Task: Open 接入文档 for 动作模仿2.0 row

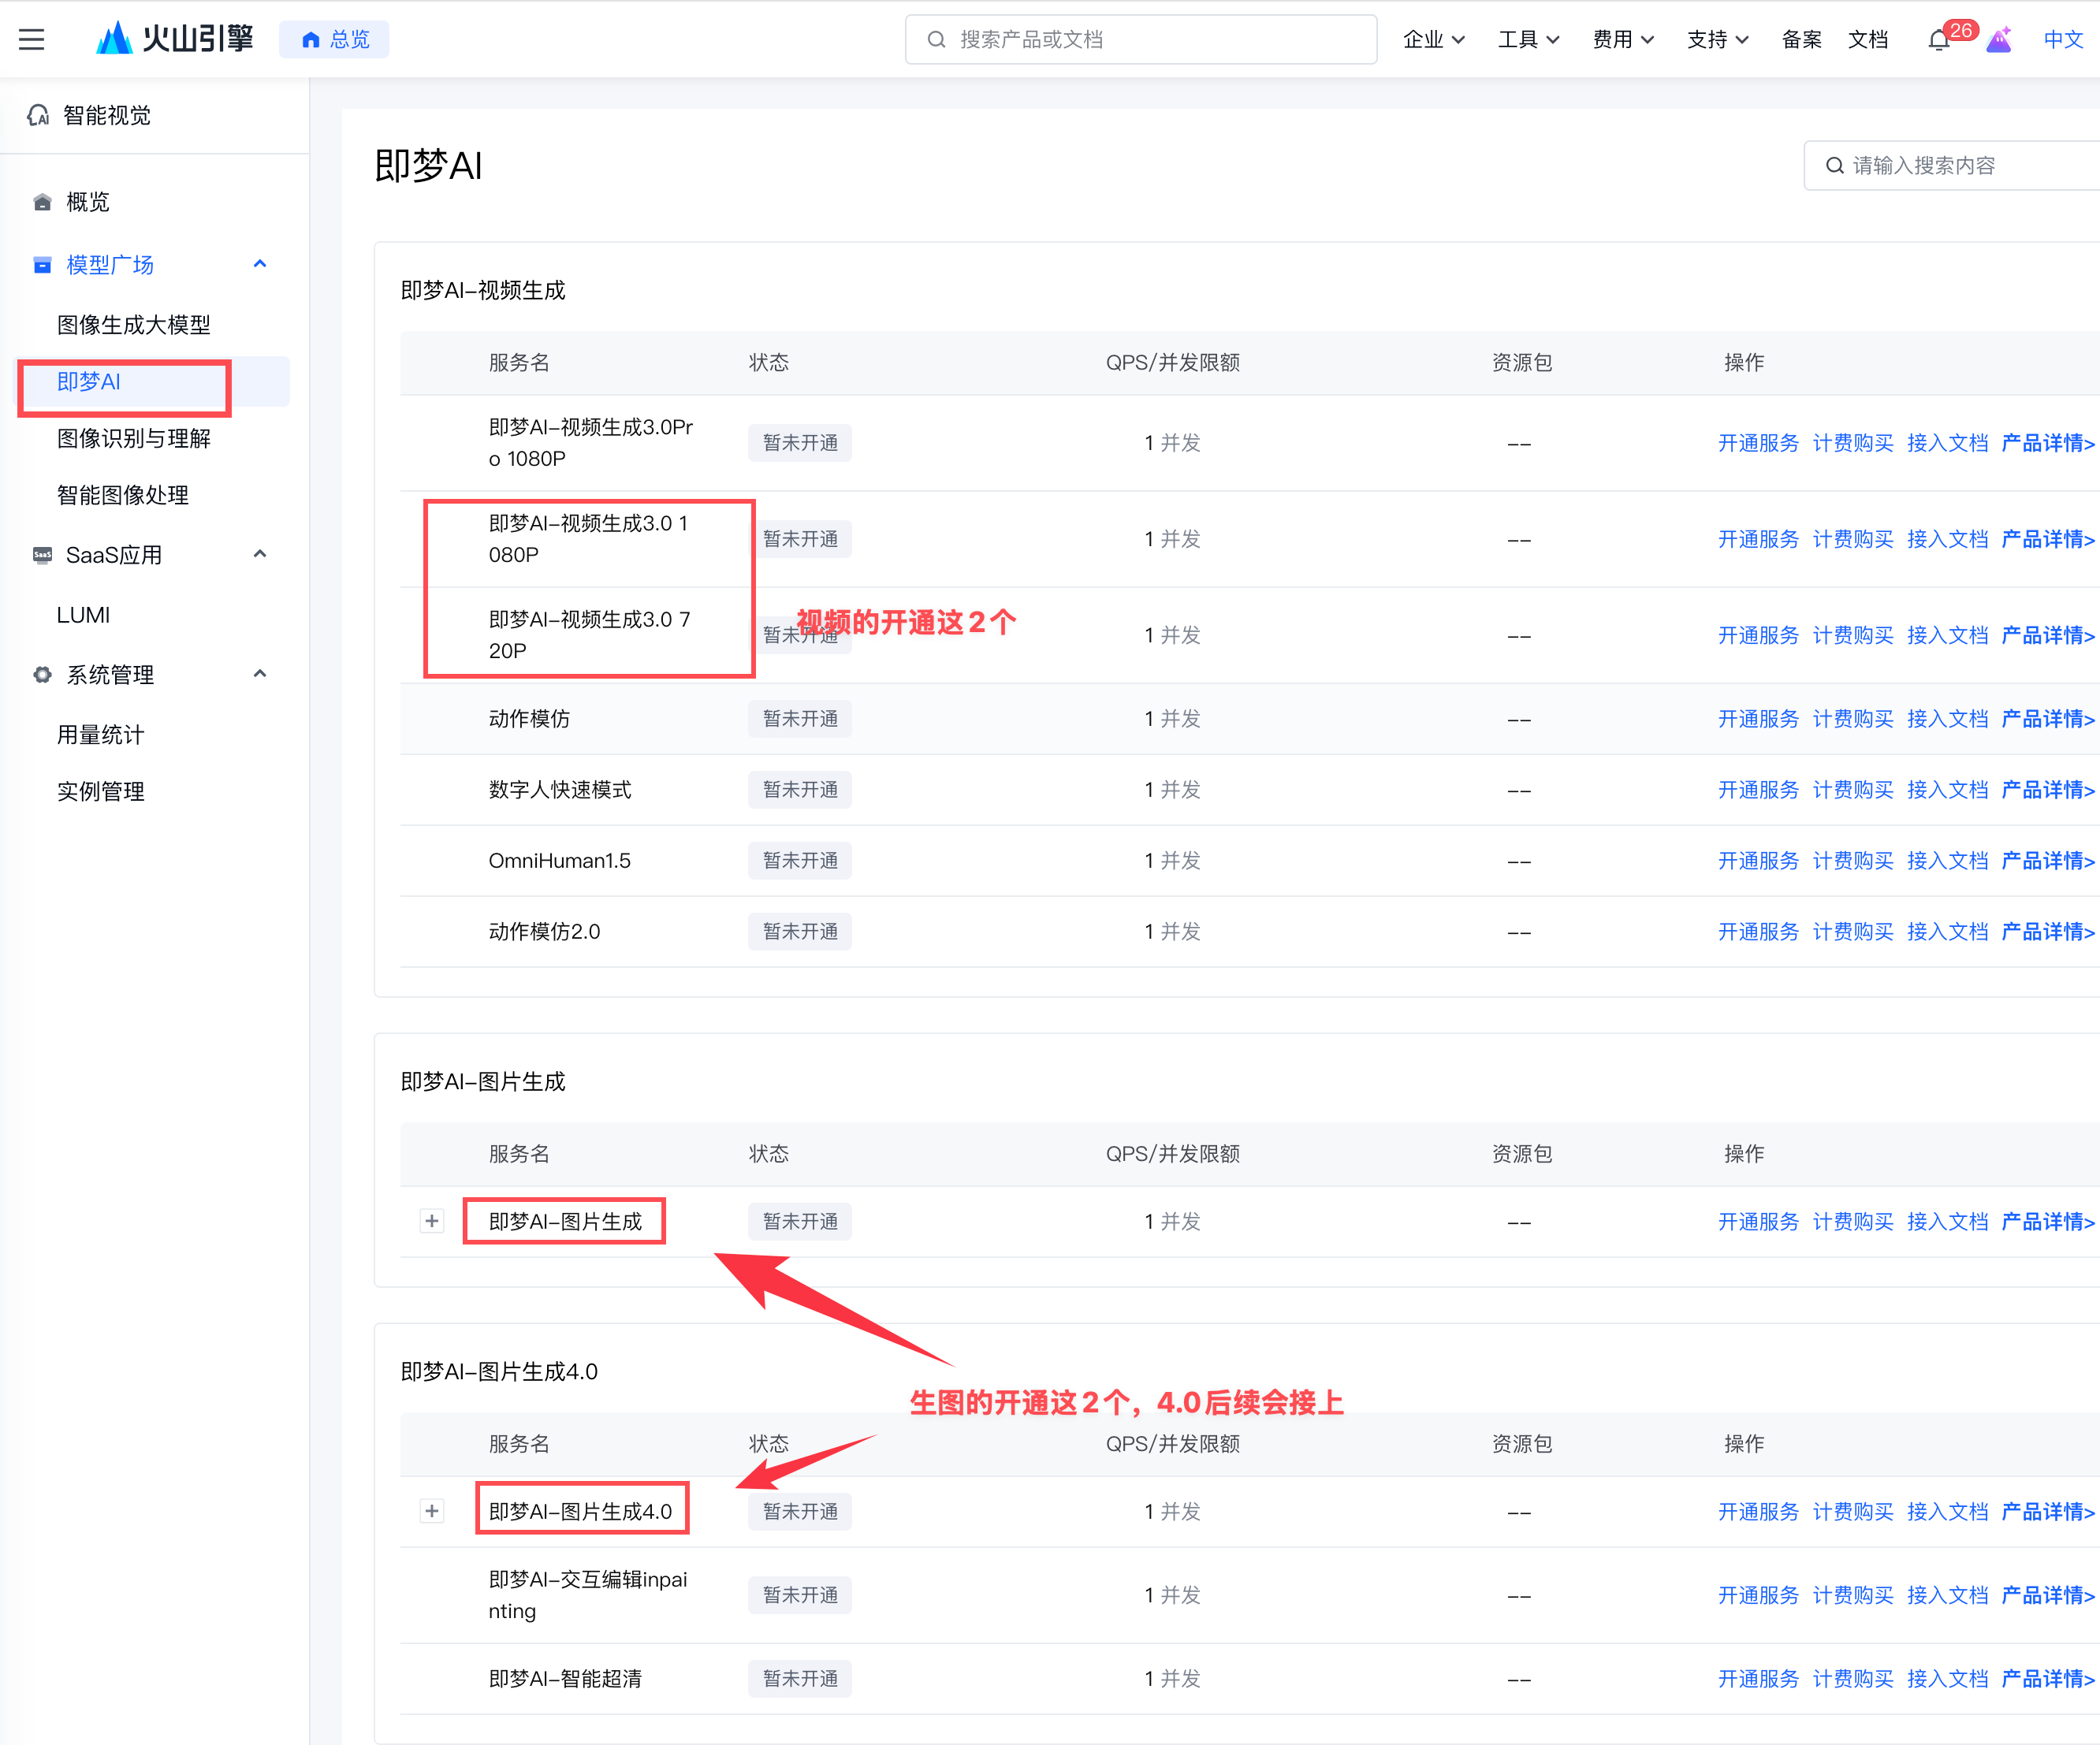Action: [1947, 932]
